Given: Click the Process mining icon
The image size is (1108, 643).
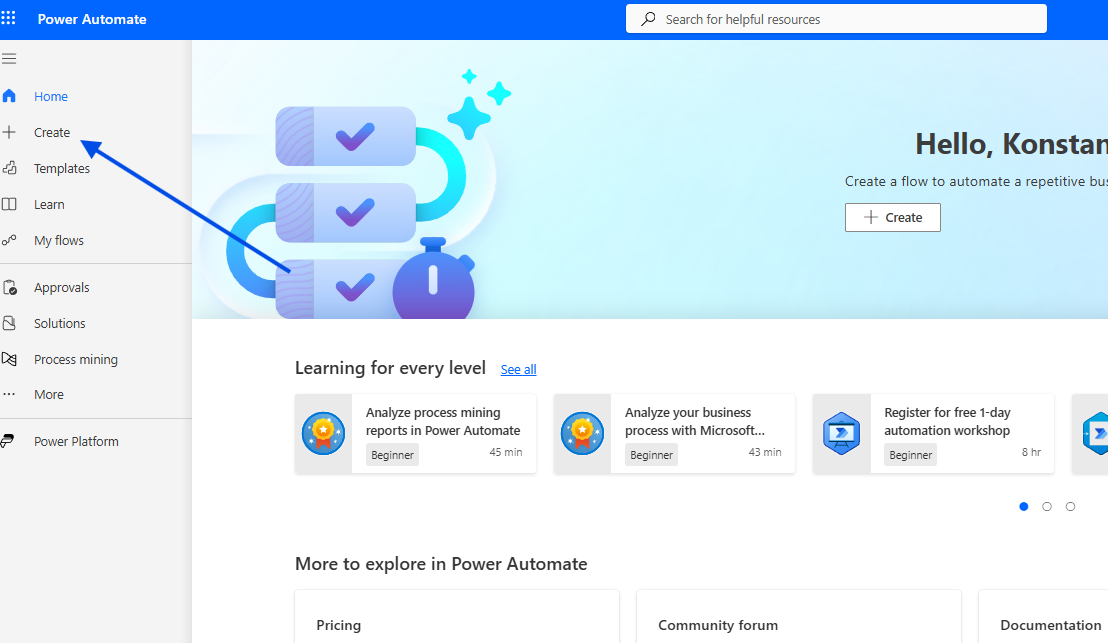Looking at the screenshot, I should pos(9,359).
